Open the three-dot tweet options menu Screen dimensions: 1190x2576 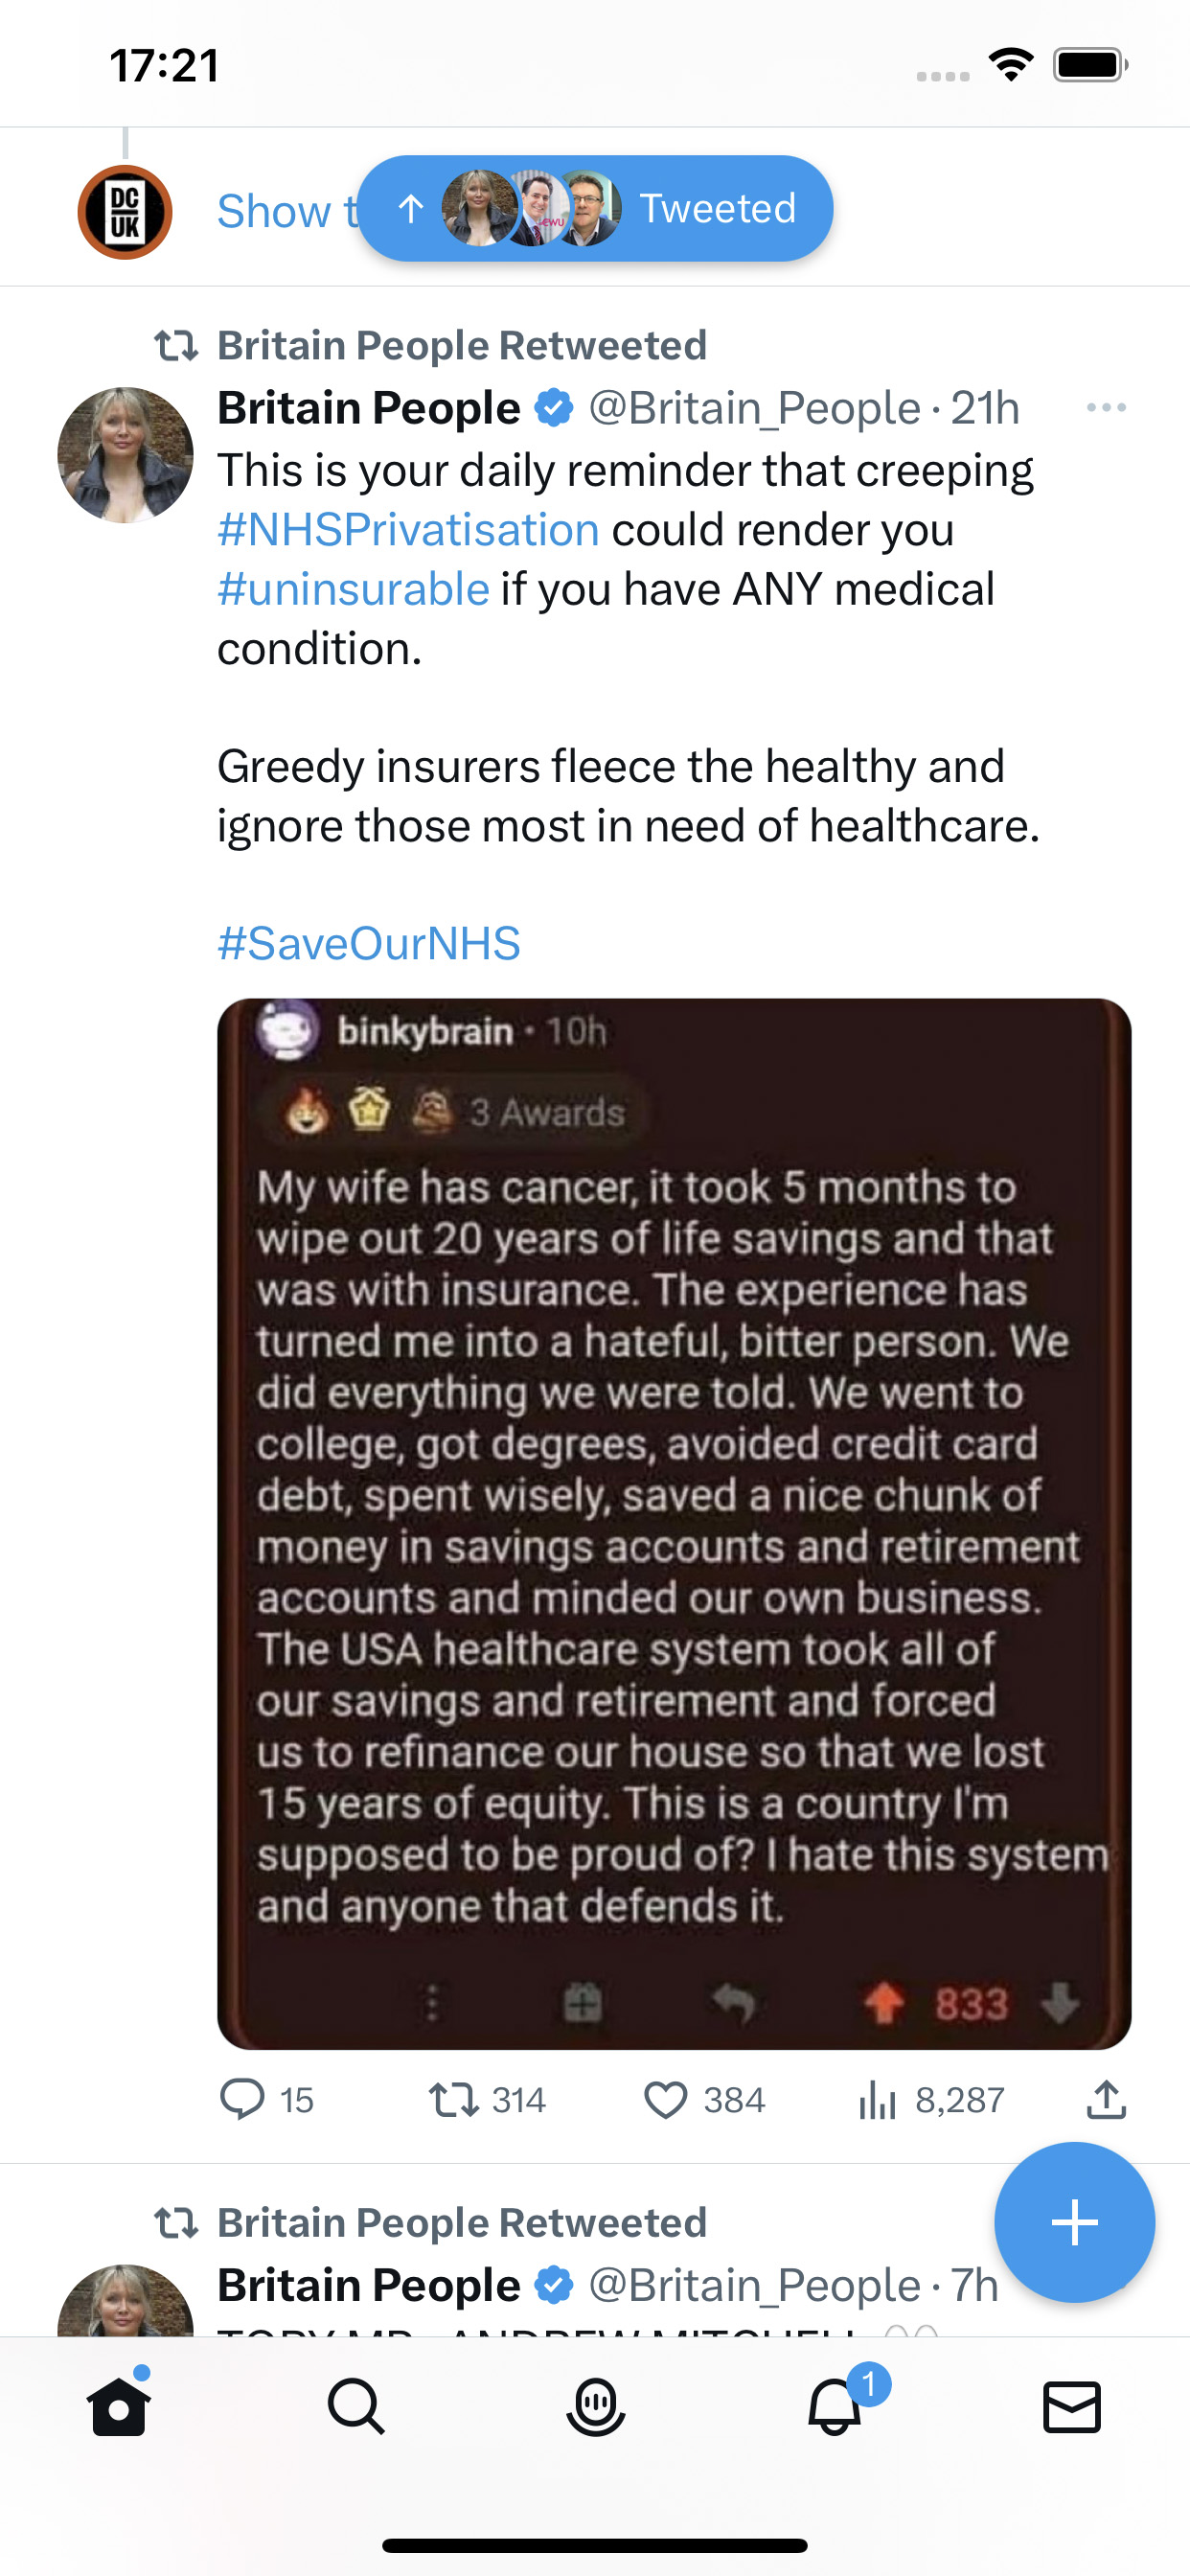pyautogui.click(x=1106, y=407)
